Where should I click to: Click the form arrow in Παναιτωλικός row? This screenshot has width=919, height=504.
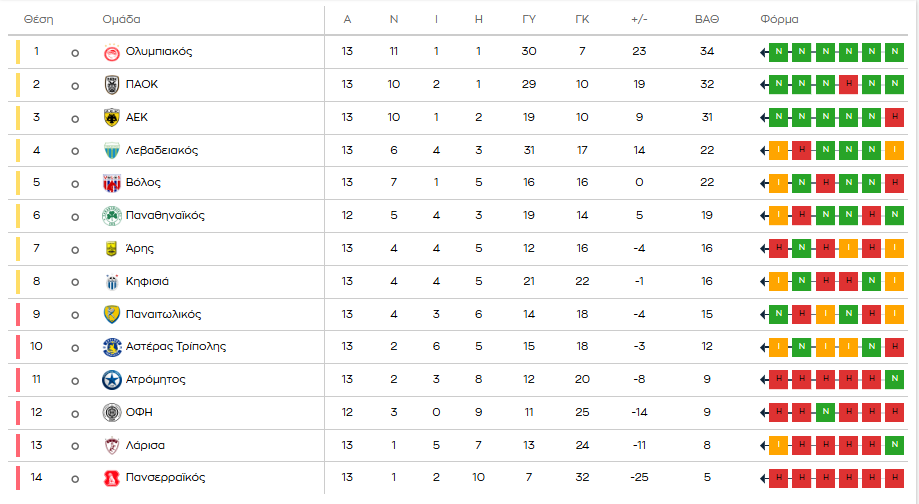pos(764,315)
